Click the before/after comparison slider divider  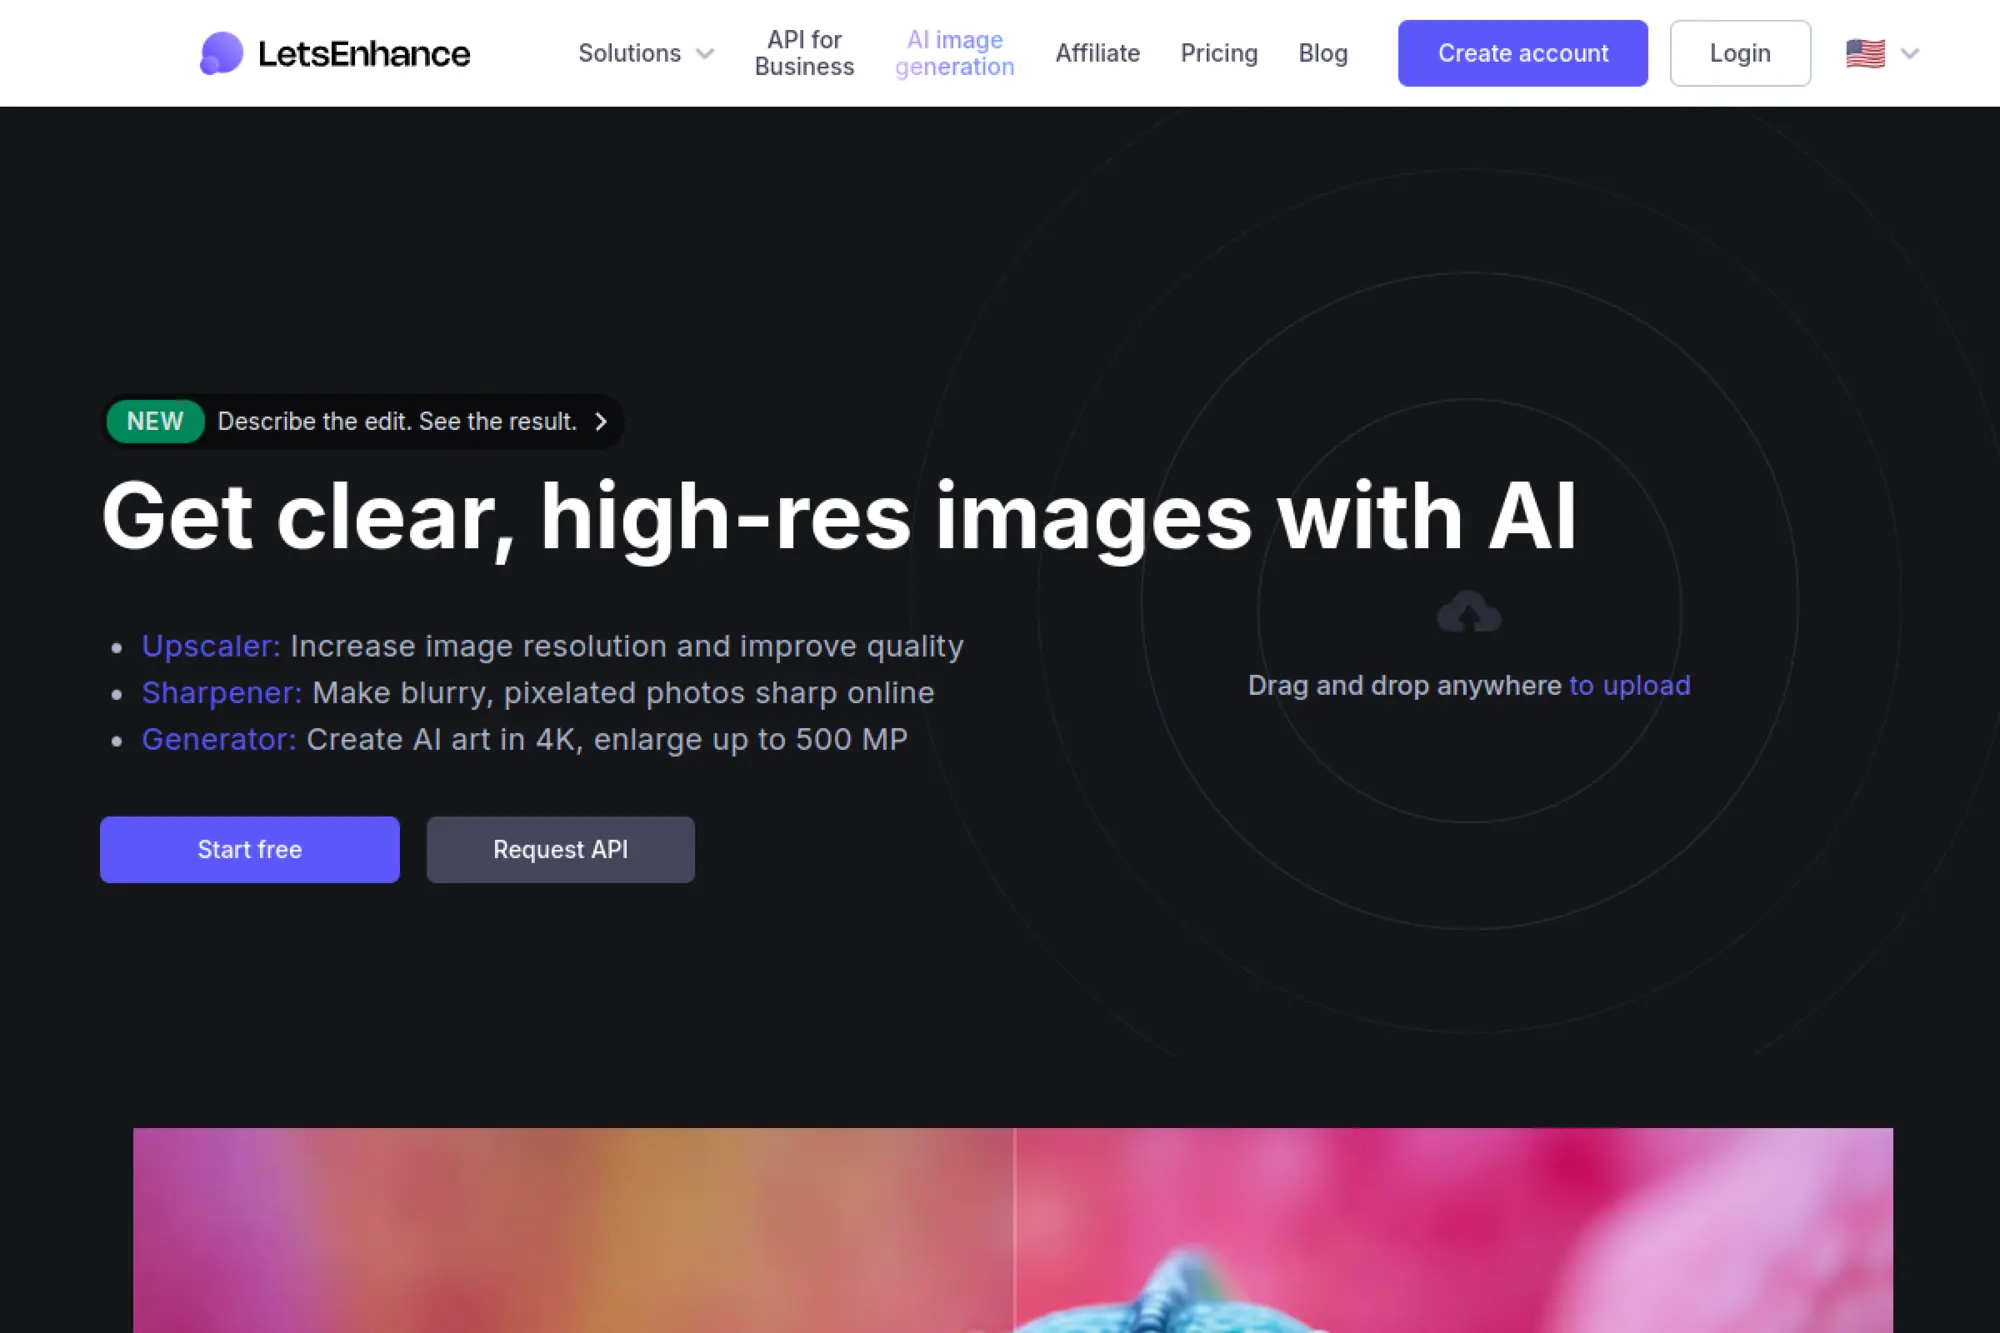pyautogui.click(x=1014, y=1230)
